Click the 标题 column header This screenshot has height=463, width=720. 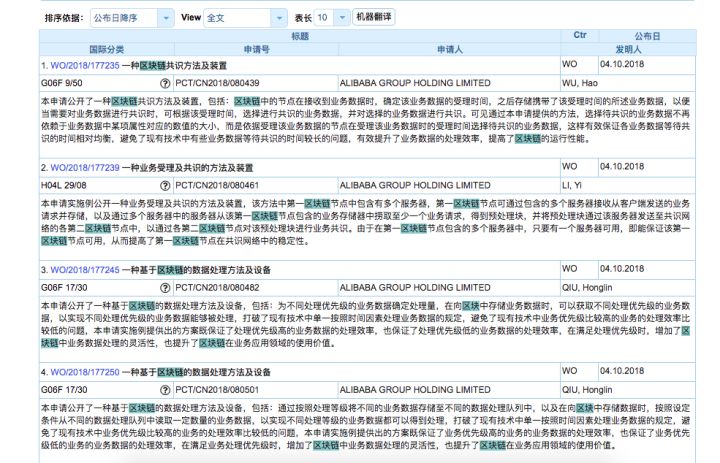300,36
